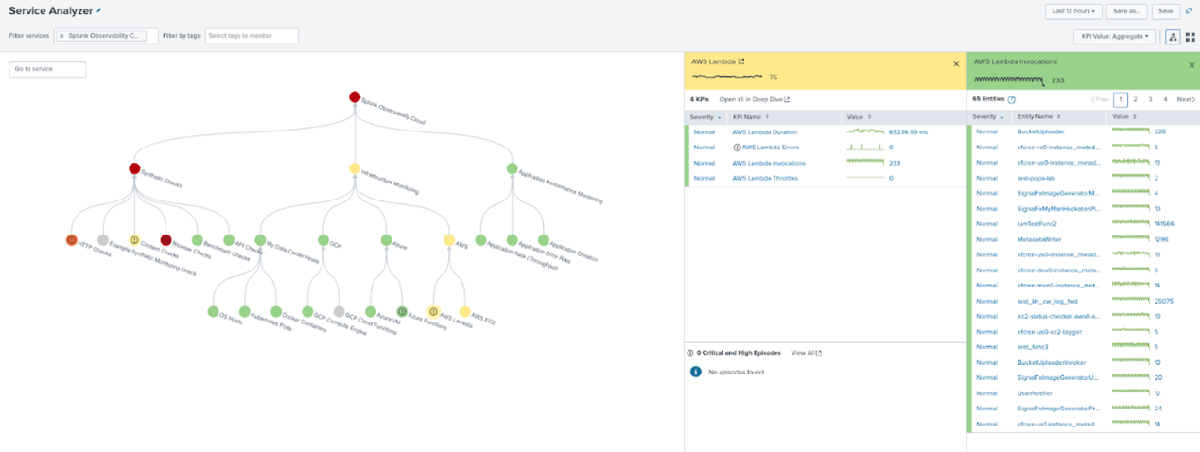This screenshot has height=452, width=1200.
Task: Click the yellow Infrastructure Monitoring node
Action: click(354, 169)
